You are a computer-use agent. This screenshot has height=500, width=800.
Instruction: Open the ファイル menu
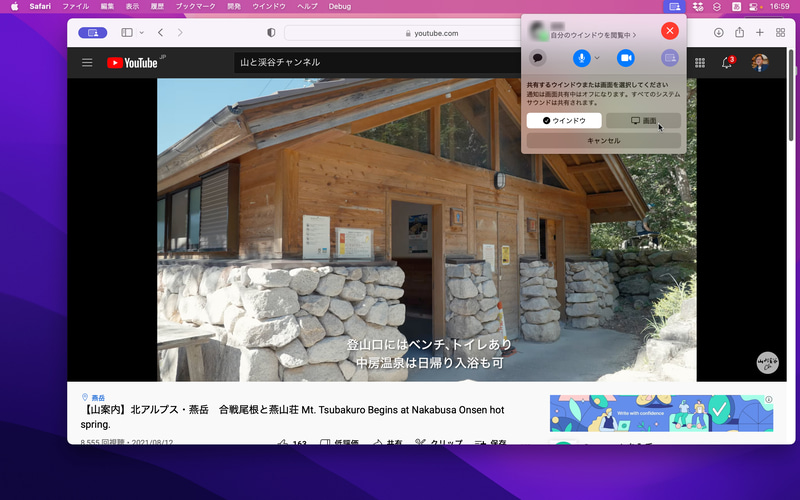(76, 7)
